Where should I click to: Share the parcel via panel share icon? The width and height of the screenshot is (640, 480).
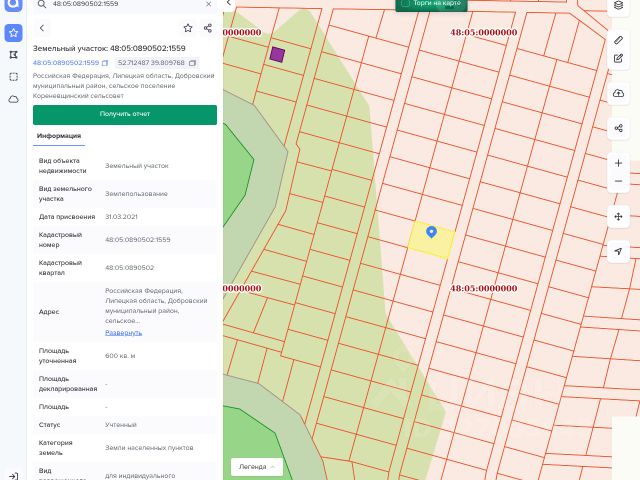click(208, 28)
